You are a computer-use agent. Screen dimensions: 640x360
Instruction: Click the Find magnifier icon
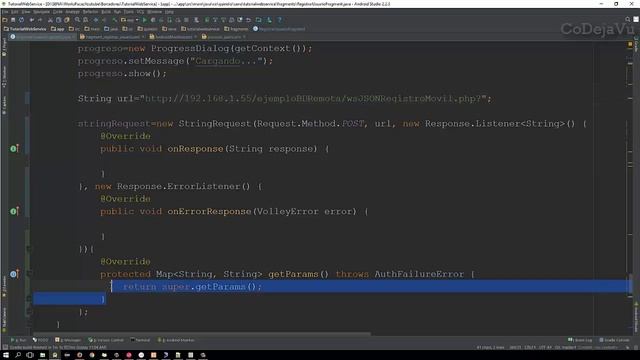coord(77,20)
